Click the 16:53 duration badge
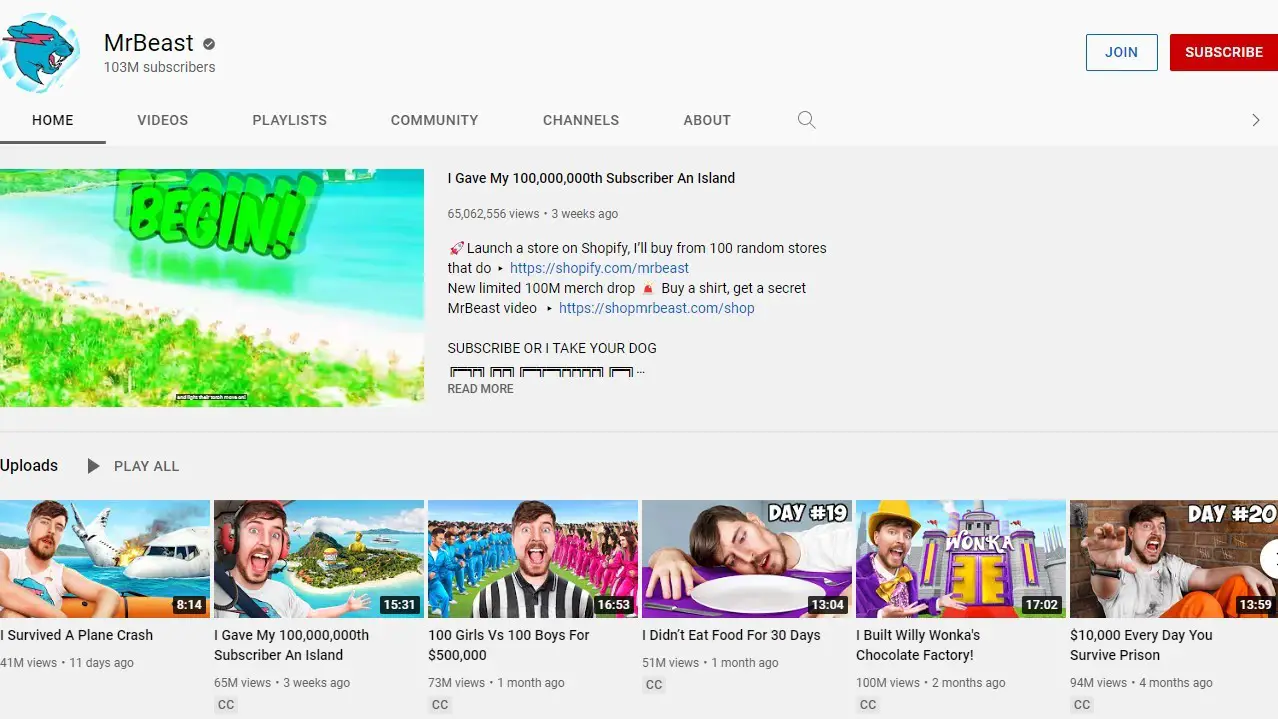This screenshot has height=719, width=1278. (x=613, y=605)
